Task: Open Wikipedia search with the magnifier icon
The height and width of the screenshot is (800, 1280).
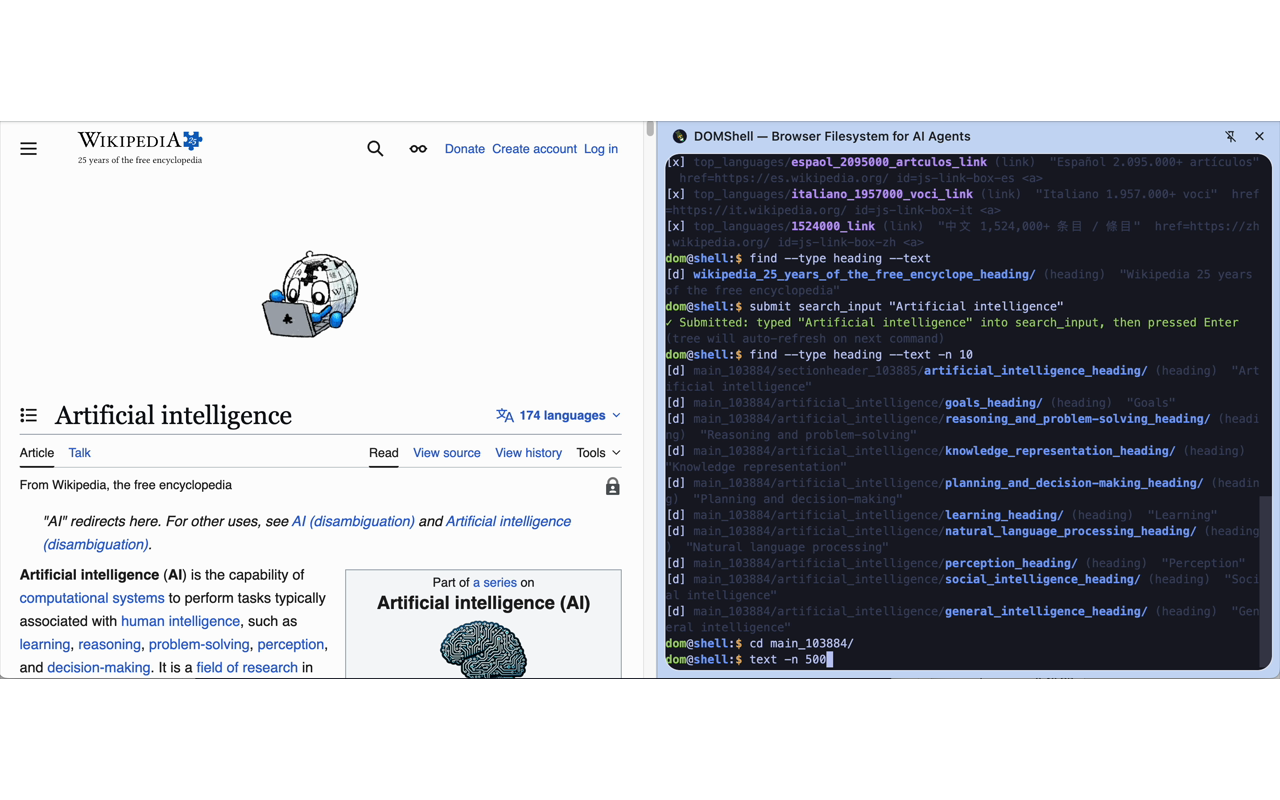Action: (375, 148)
